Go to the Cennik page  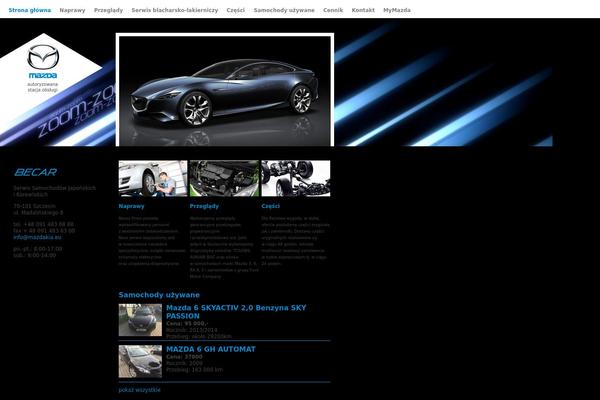(333, 10)
